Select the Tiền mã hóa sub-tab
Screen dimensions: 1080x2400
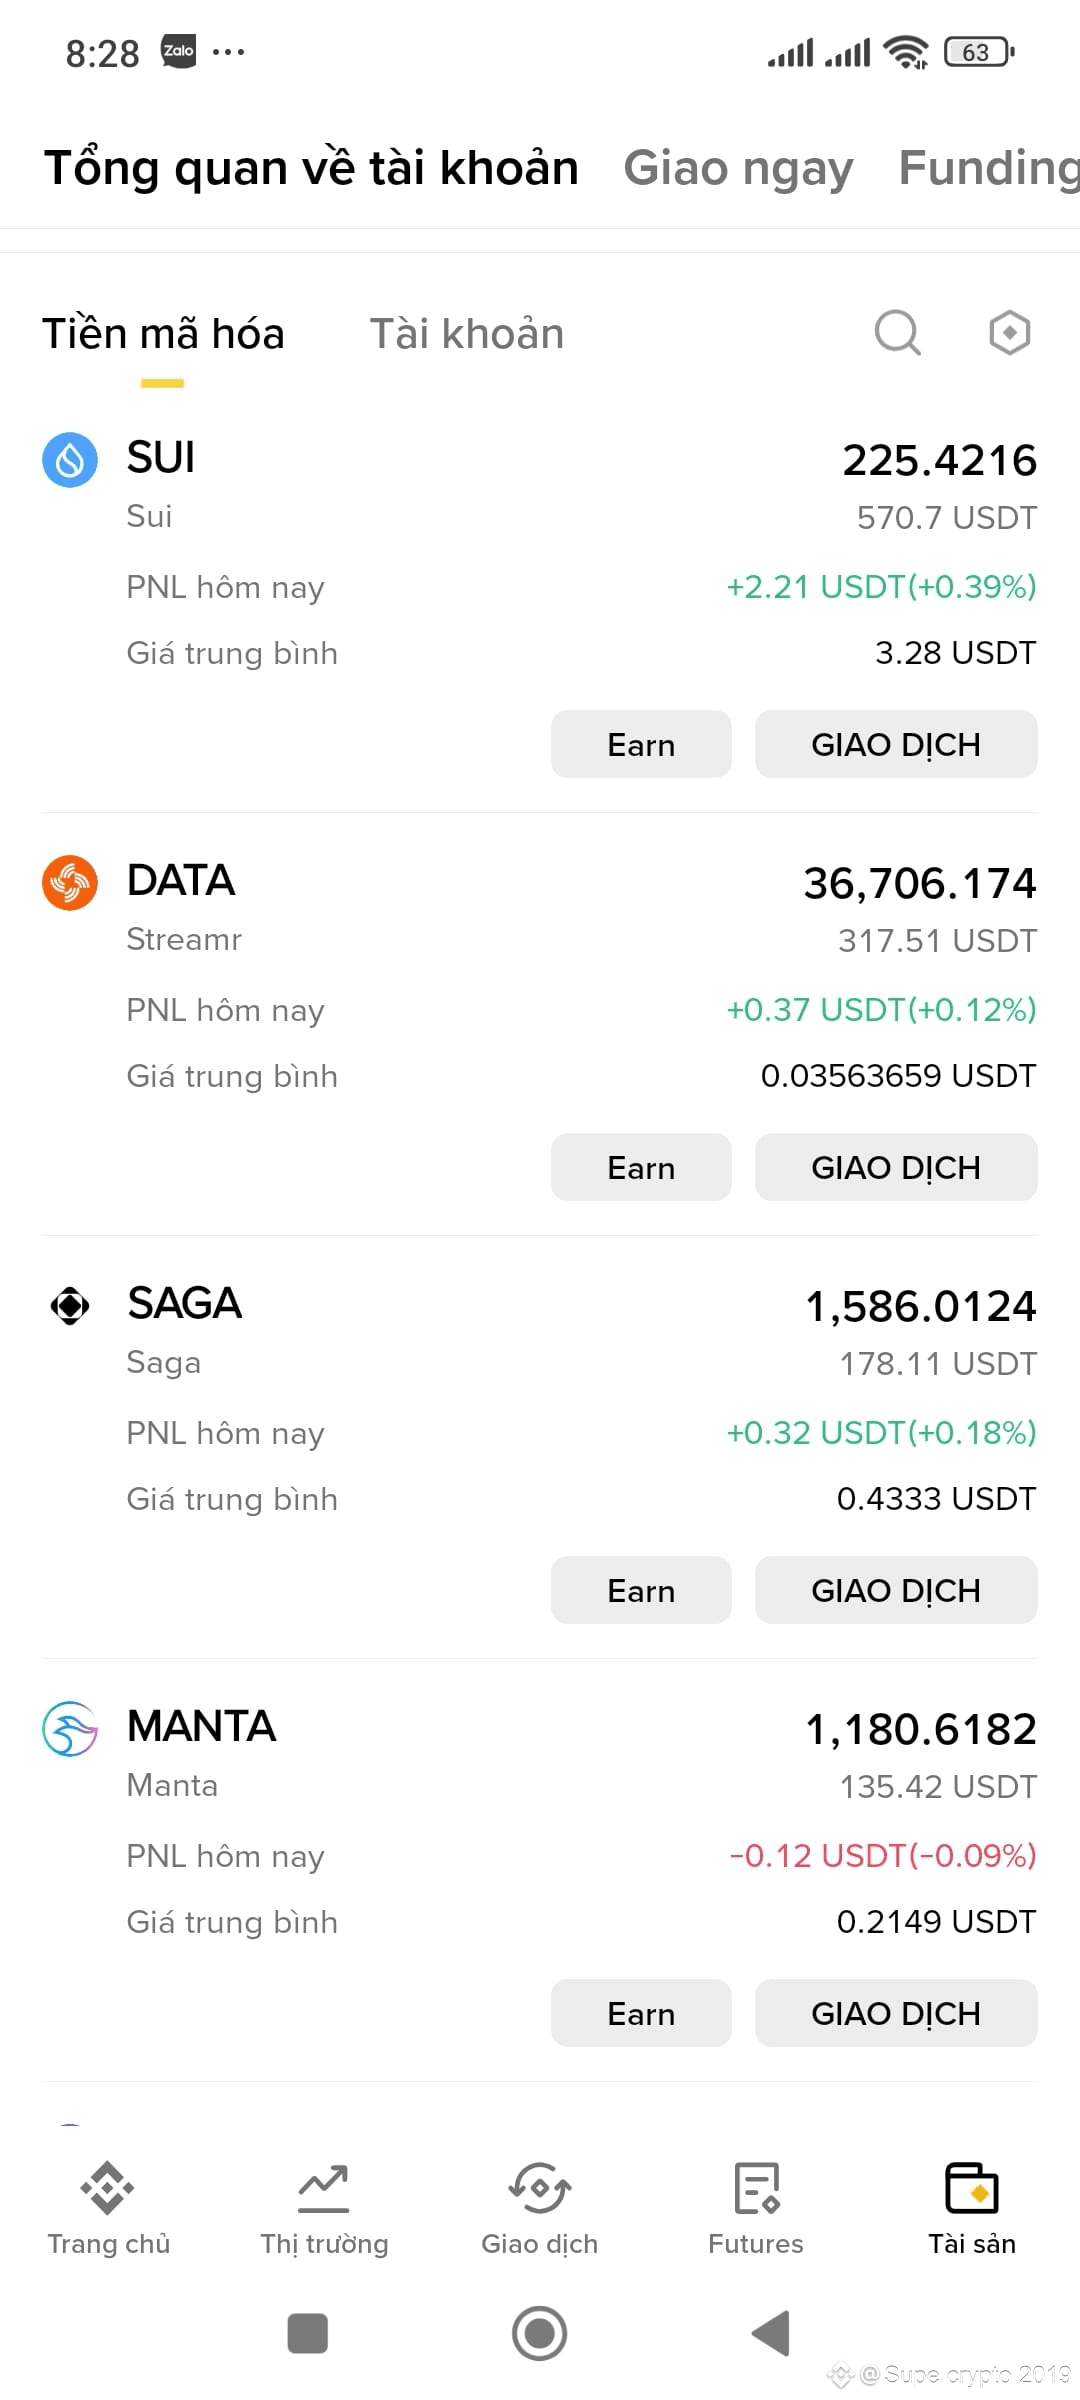pos(163,334)
